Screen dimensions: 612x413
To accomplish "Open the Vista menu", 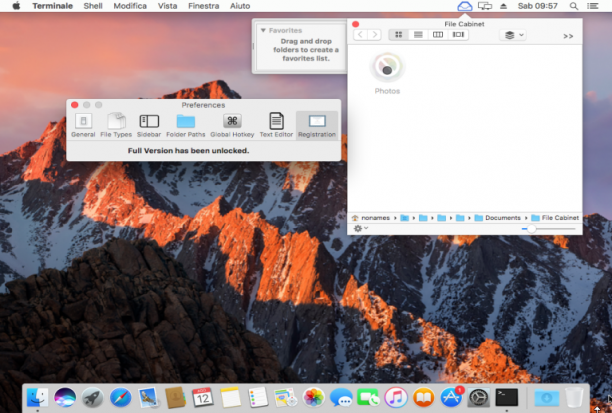I will (167, 6).
